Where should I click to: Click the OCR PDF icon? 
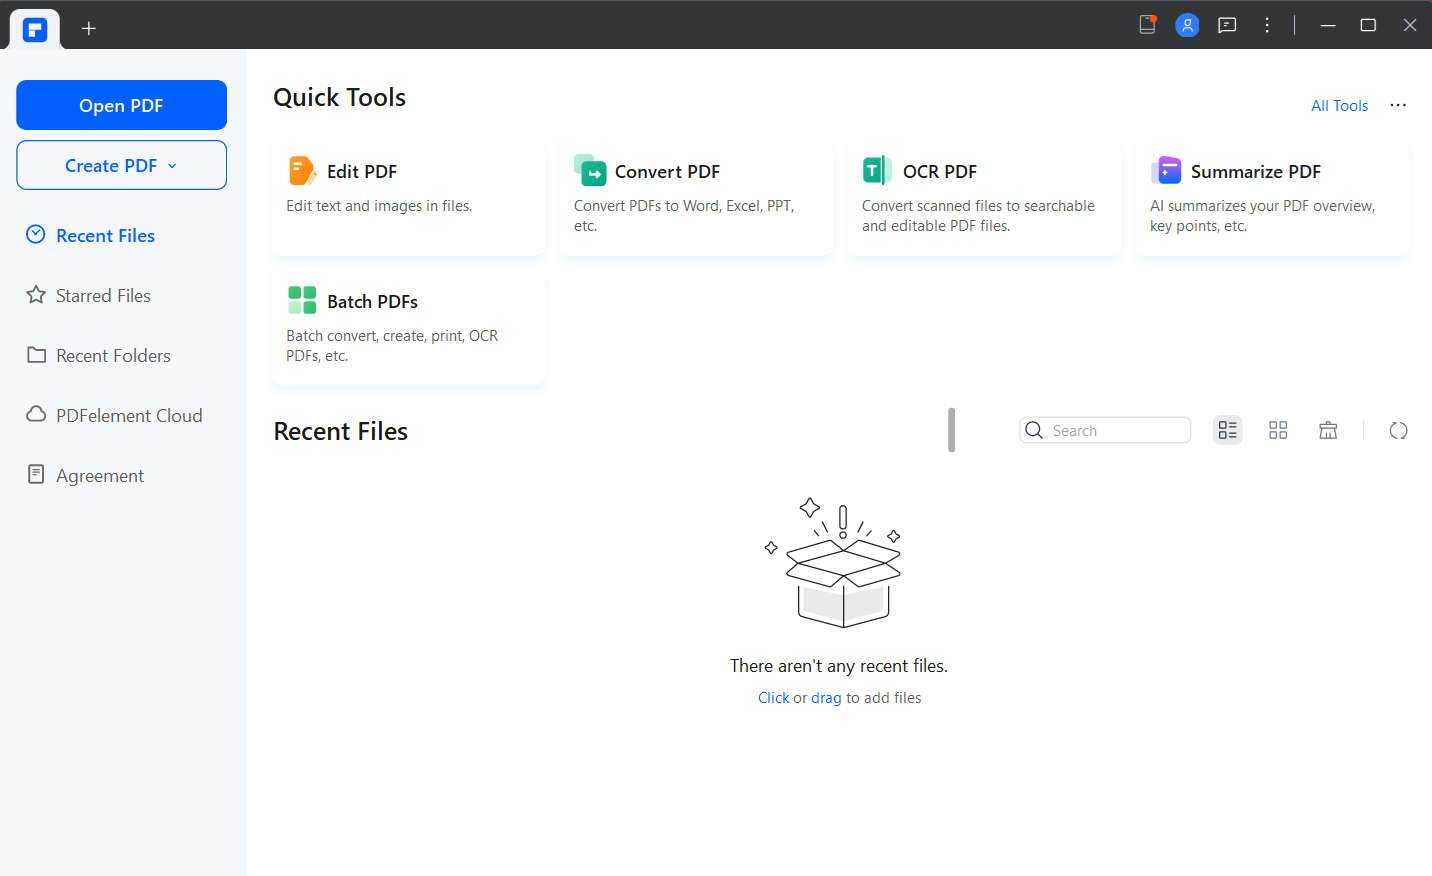pos(877,171)
